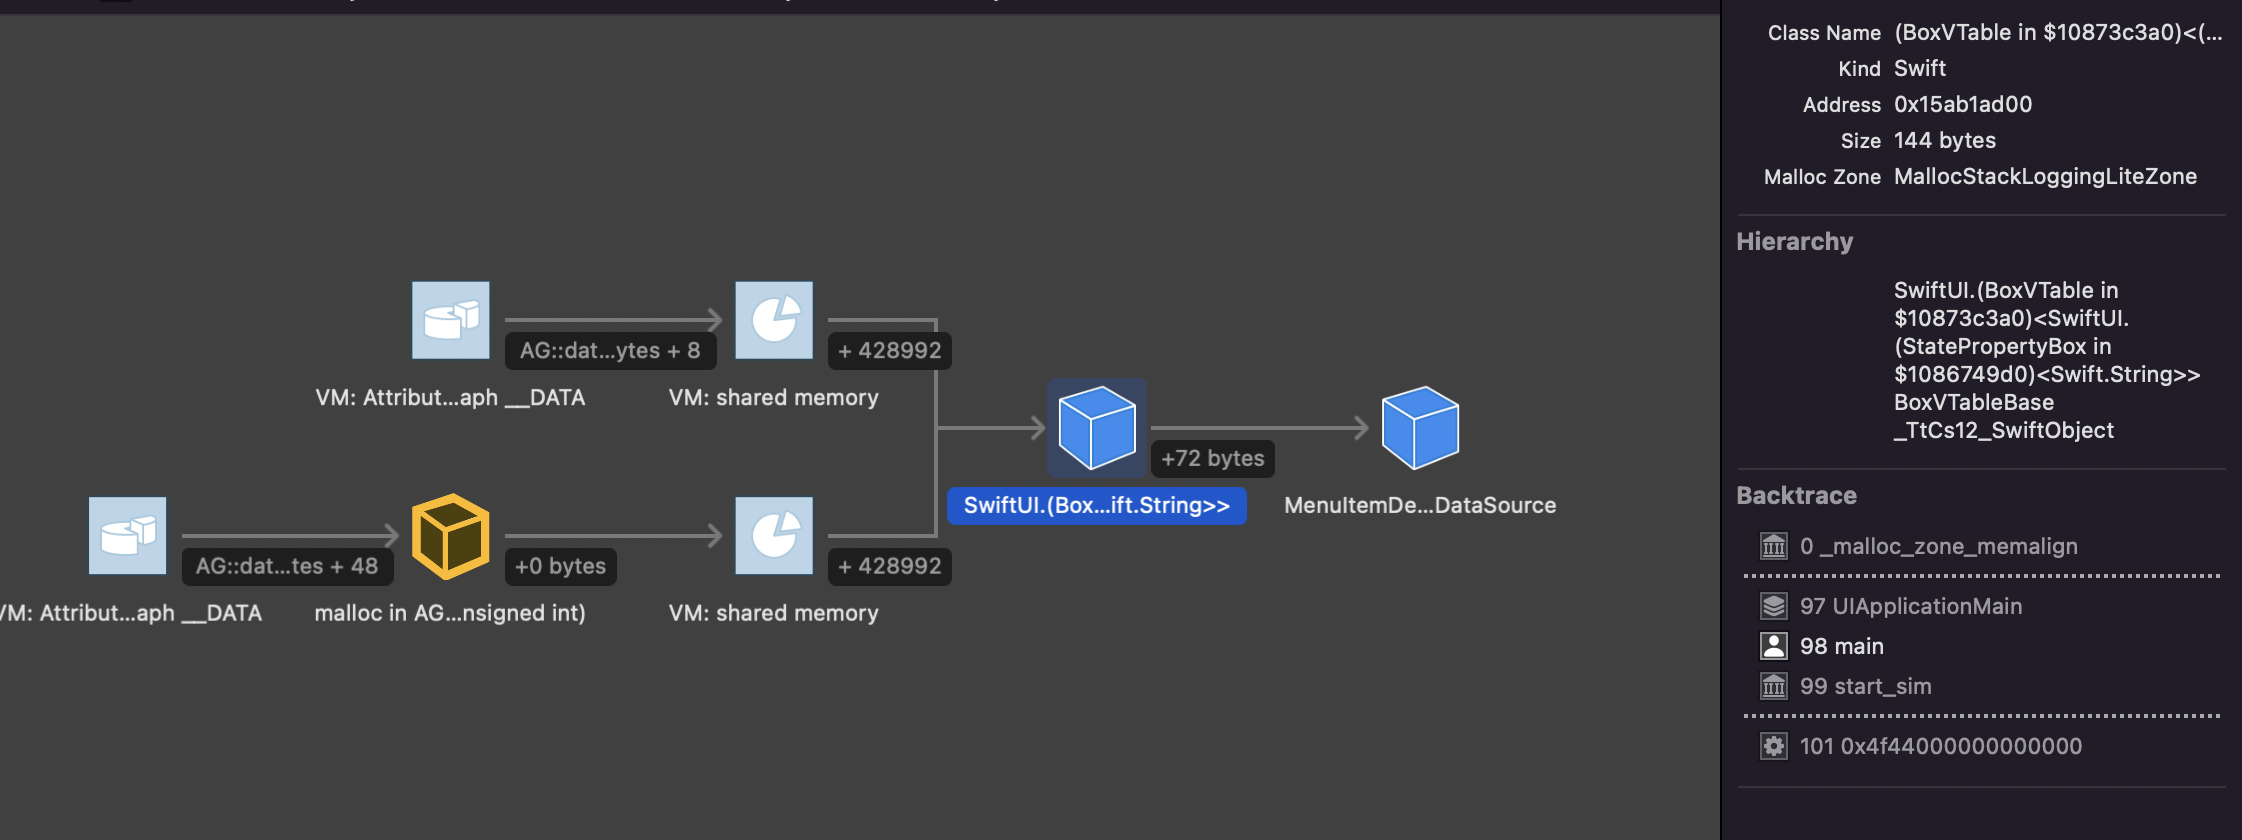Click the +72 bytes reference label
Viewport: 2242px width, 840px height.
pos(1212,459)
